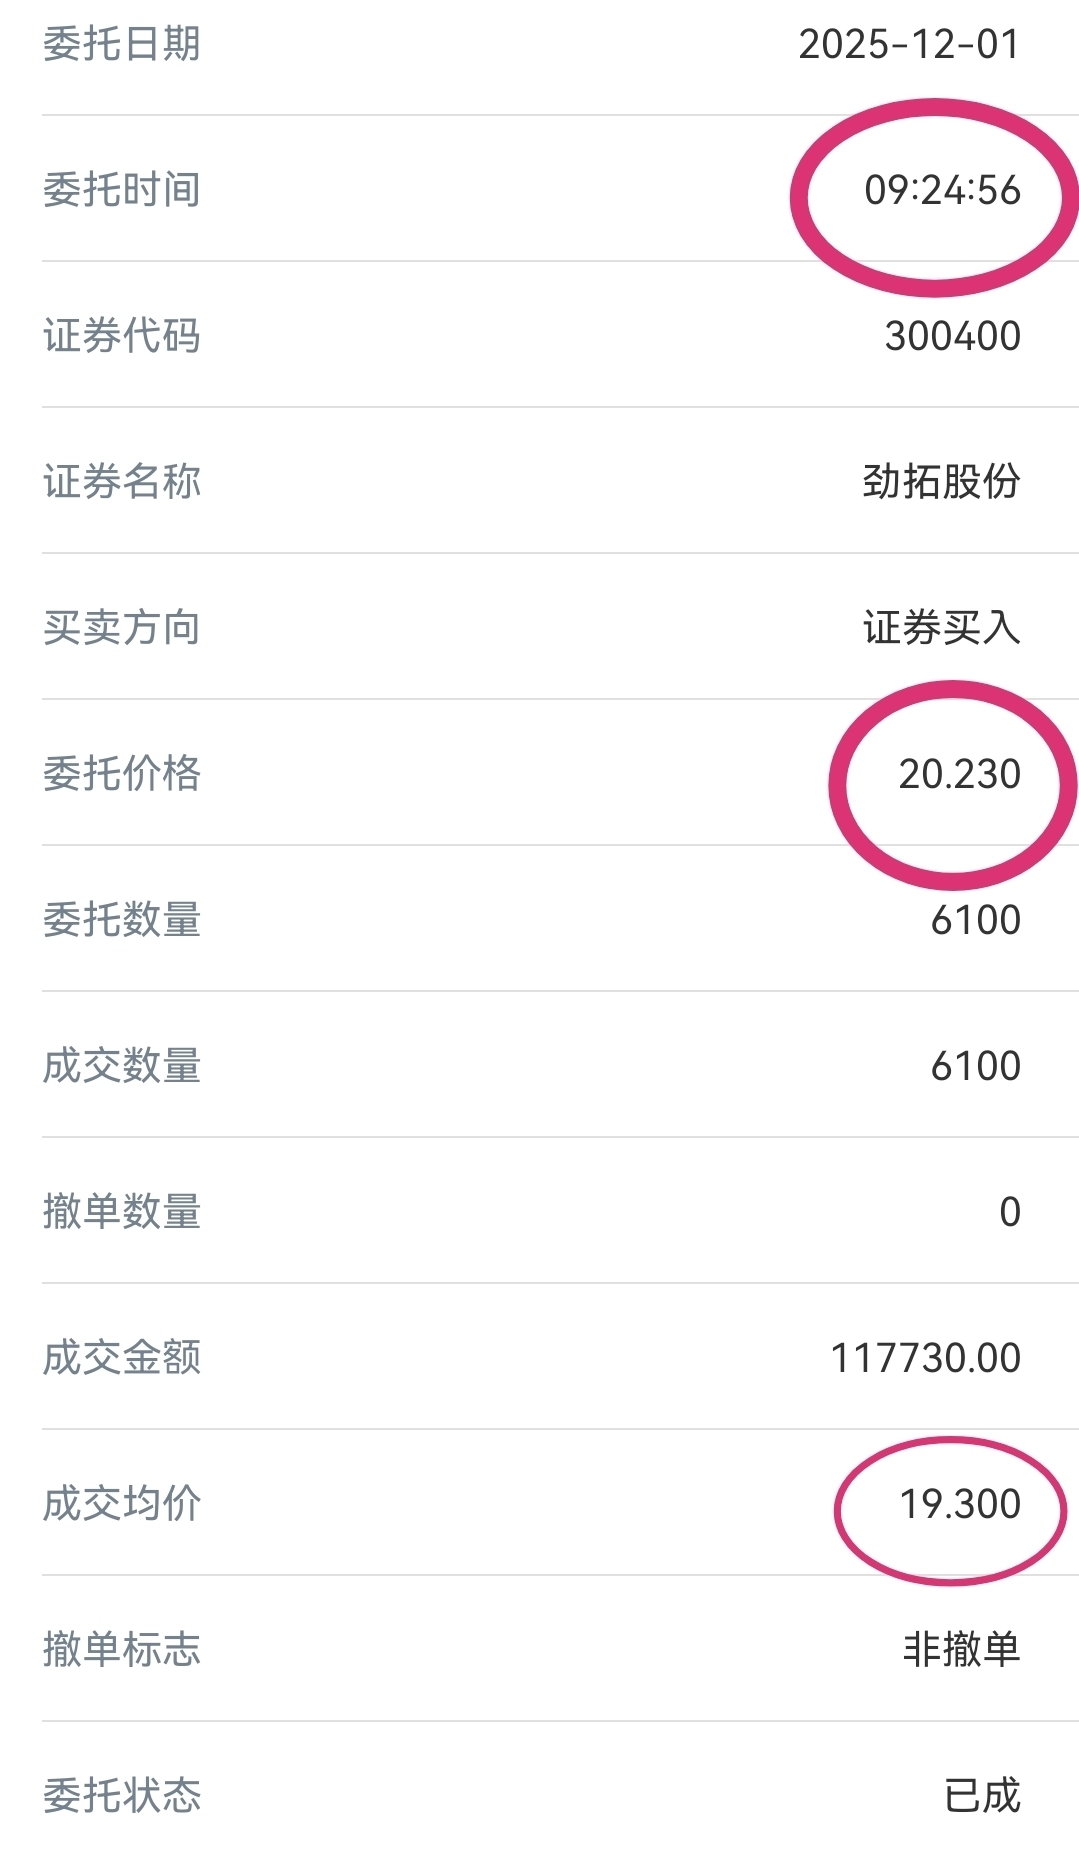Tap the circled average price 19.300
Viewport: 1079px width, 1850px height.
click(960, 1504)
